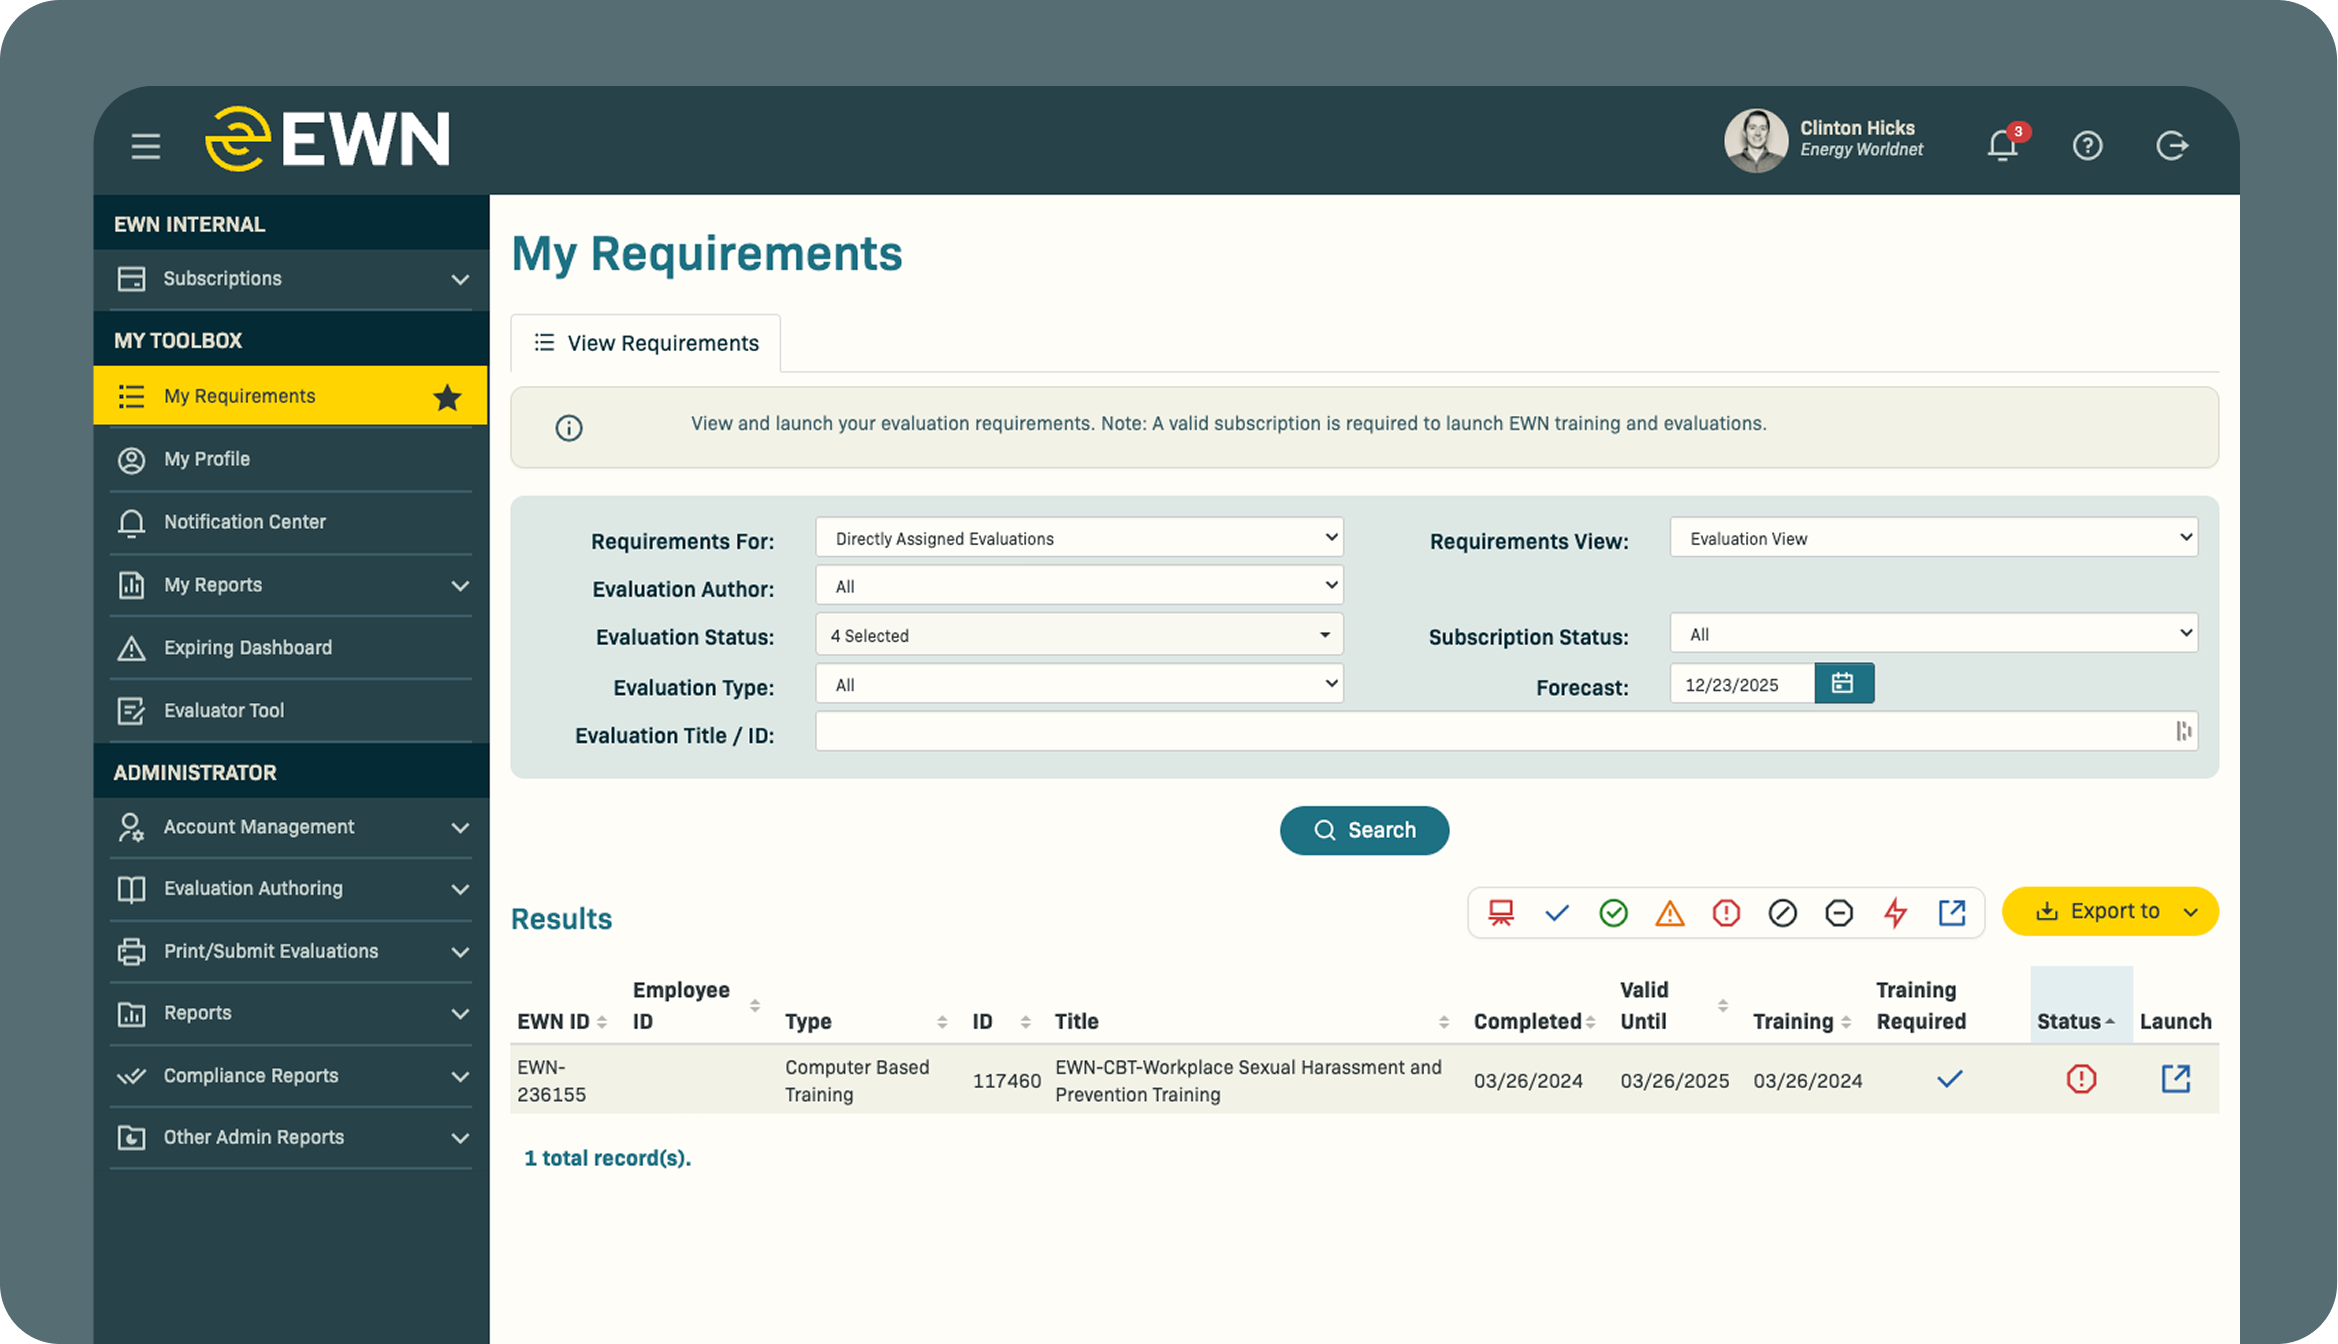Screen dimensions: 2338x1344
Task: Open Expiring Dashboard from sidebar
Action: click(247, 648)
